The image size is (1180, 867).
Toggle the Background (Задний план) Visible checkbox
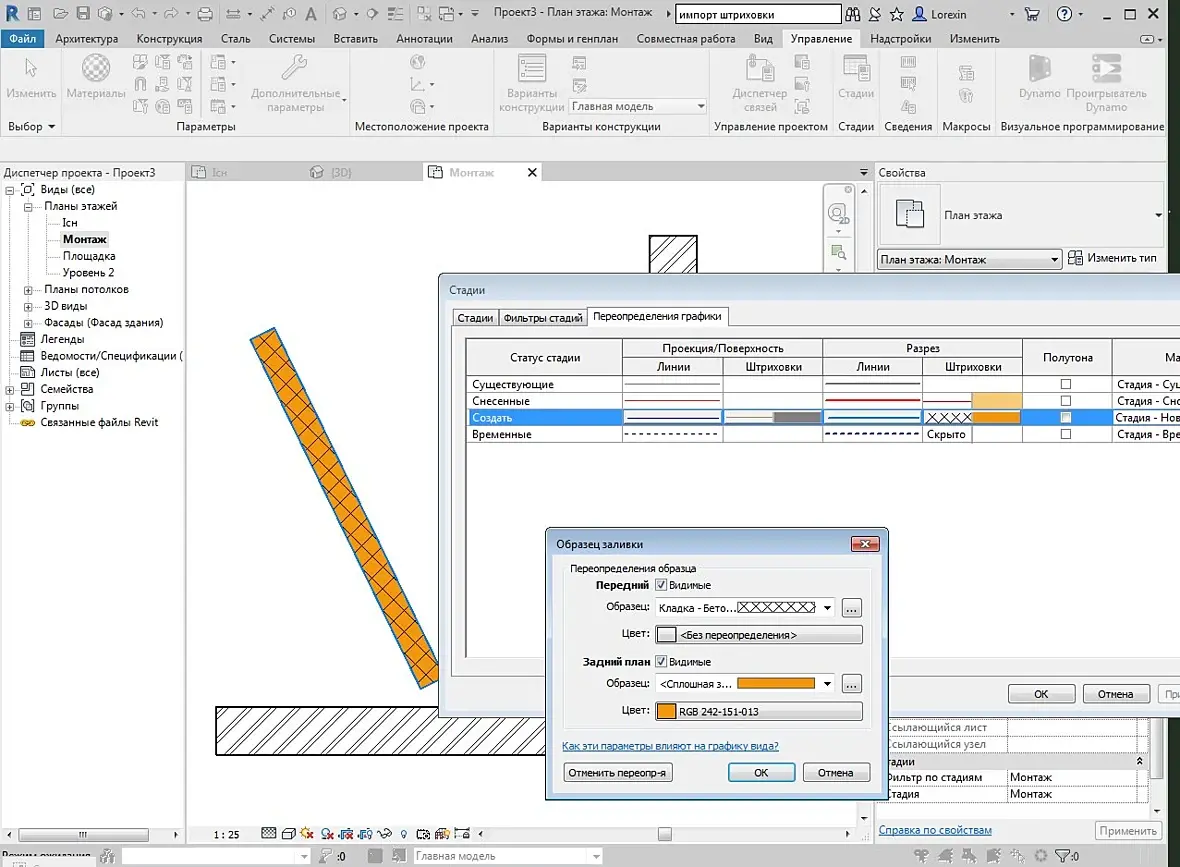pos(661,662)
